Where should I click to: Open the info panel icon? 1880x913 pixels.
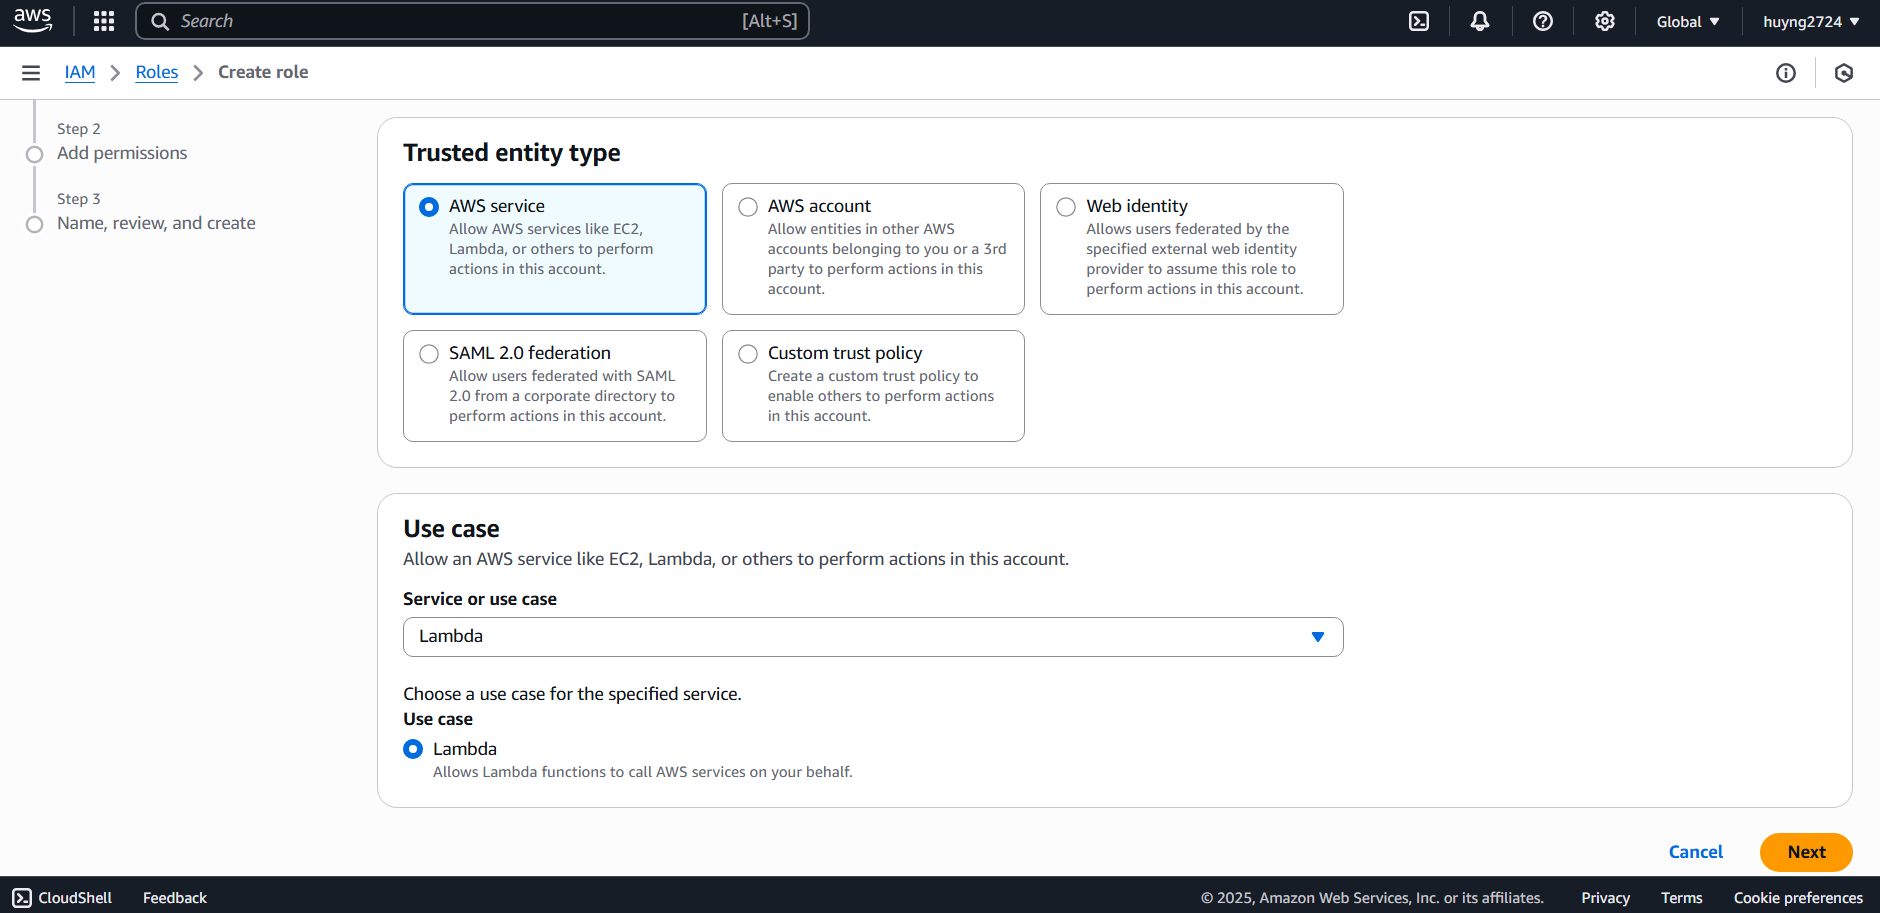tap(1786, 73)
